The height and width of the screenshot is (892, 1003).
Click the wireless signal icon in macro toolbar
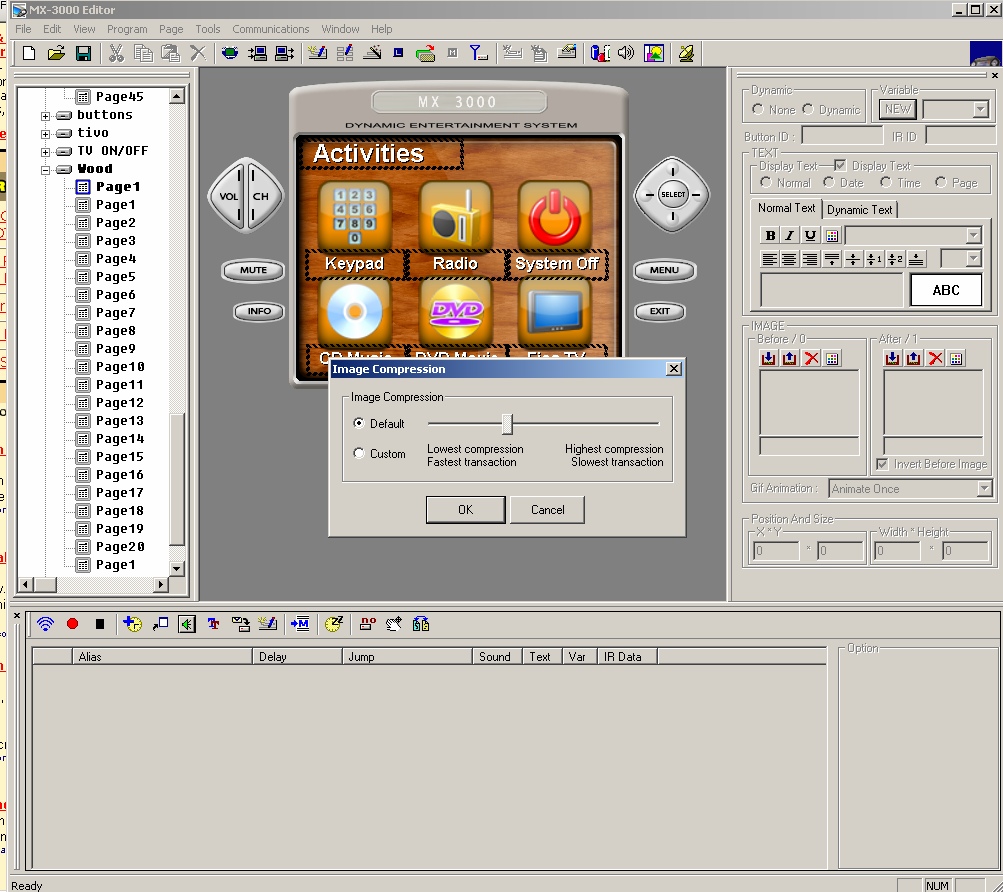[x=45, y=624]
